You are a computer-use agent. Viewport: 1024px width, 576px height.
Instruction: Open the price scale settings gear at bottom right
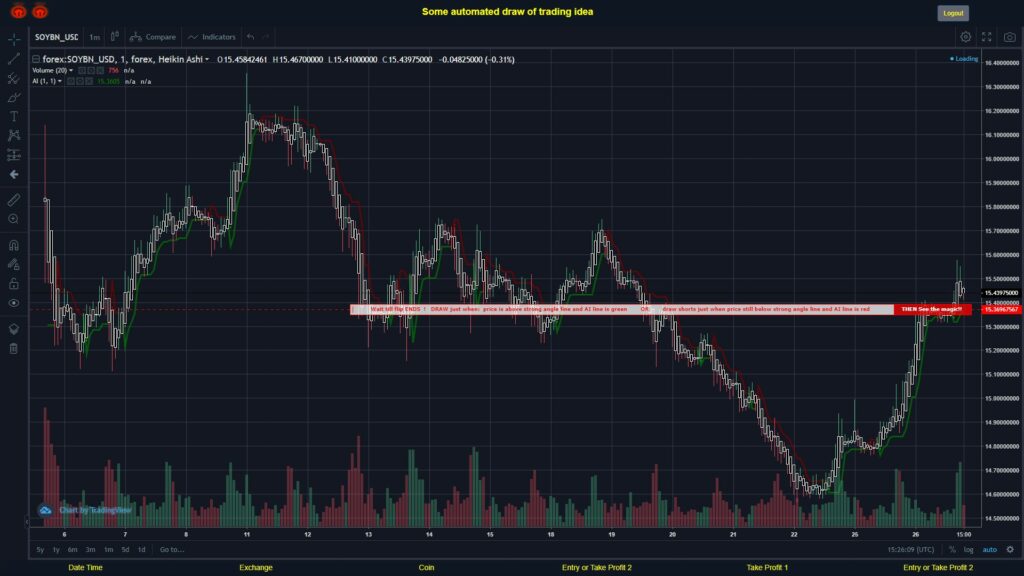click(x=1010, y=550)
